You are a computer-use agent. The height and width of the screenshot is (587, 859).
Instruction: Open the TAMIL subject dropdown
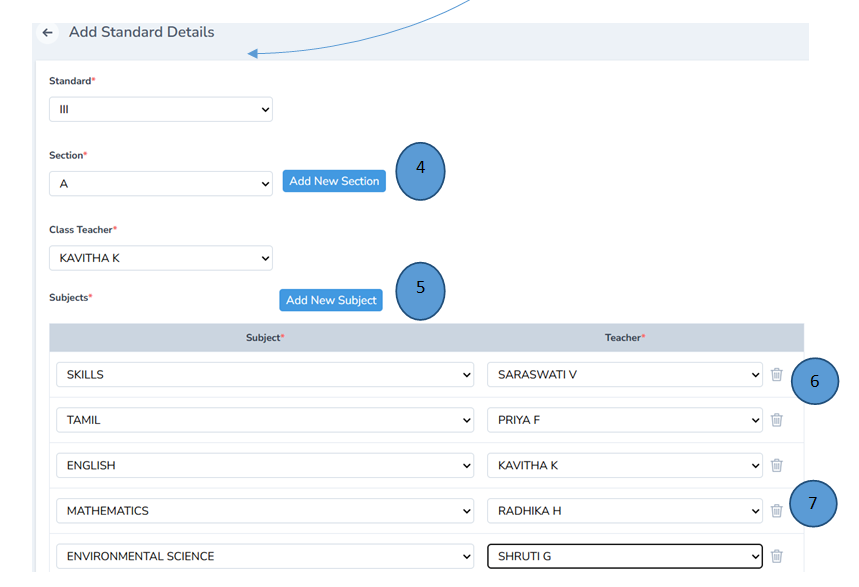click(x=265, y=420)
